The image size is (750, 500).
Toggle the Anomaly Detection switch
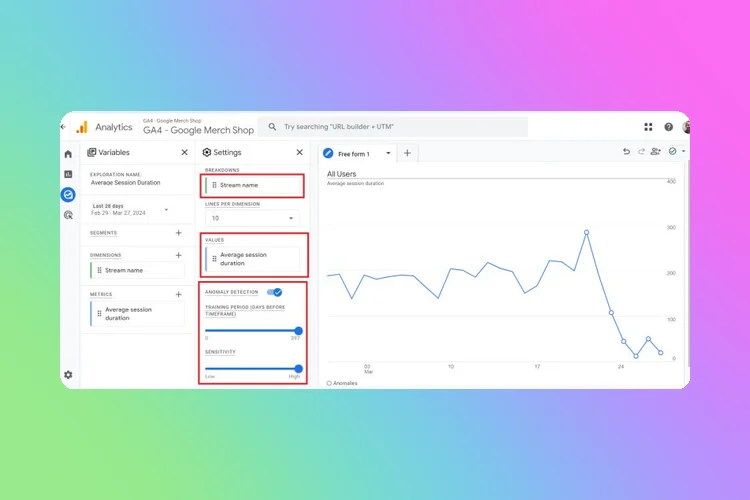pyautogui.click(x=275, y=292)
